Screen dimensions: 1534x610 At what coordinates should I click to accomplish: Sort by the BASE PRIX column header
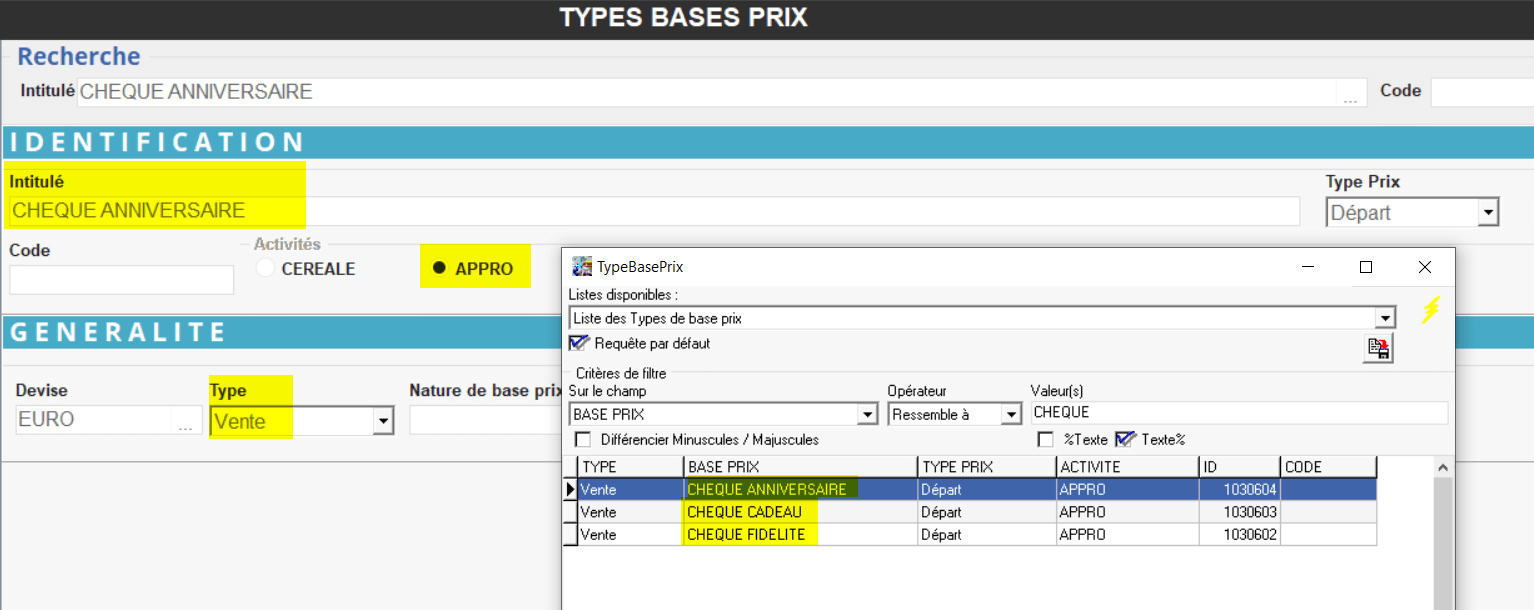pyautogui.click(x=800, y=467)
